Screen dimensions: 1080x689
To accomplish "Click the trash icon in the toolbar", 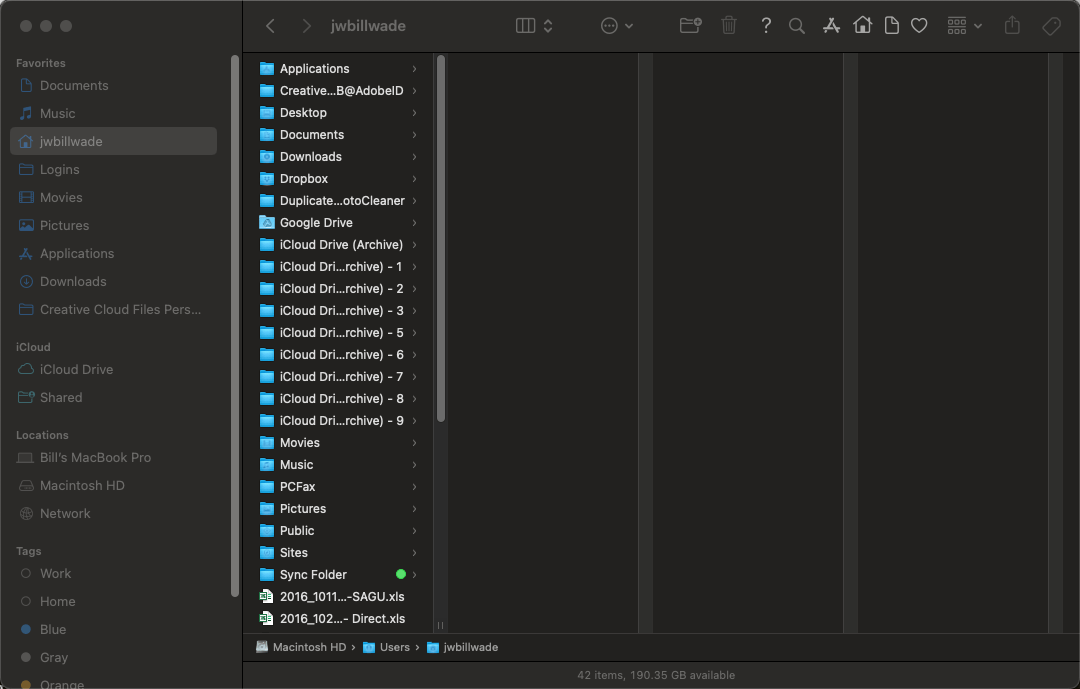I will (729, 25).
